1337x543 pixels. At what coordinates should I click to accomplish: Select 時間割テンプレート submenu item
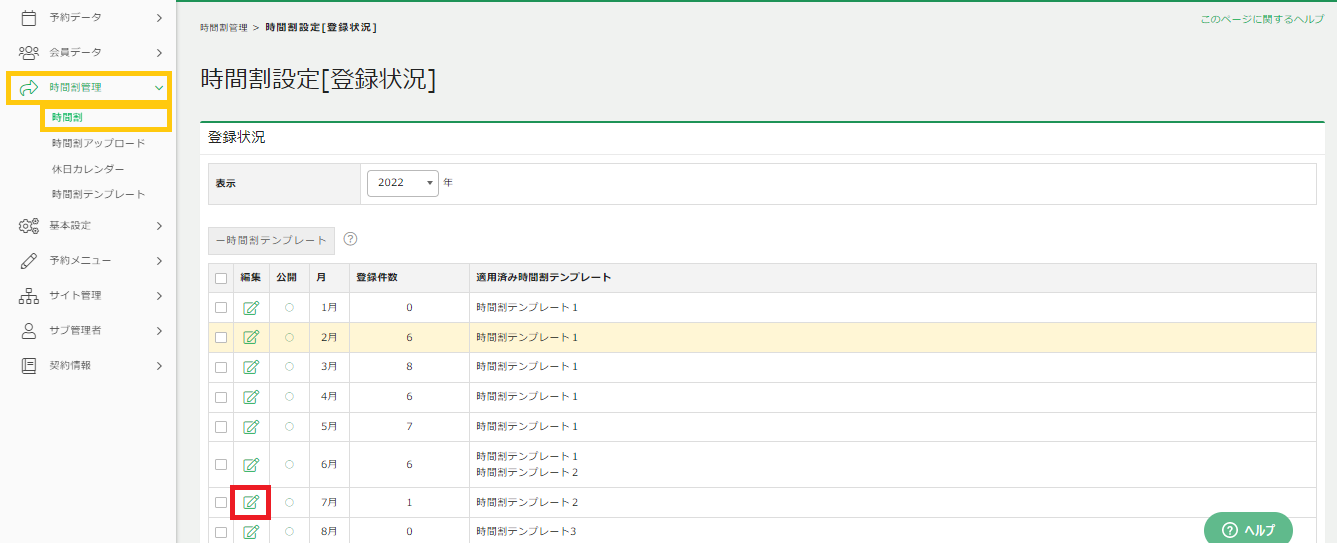coord(98,194)
